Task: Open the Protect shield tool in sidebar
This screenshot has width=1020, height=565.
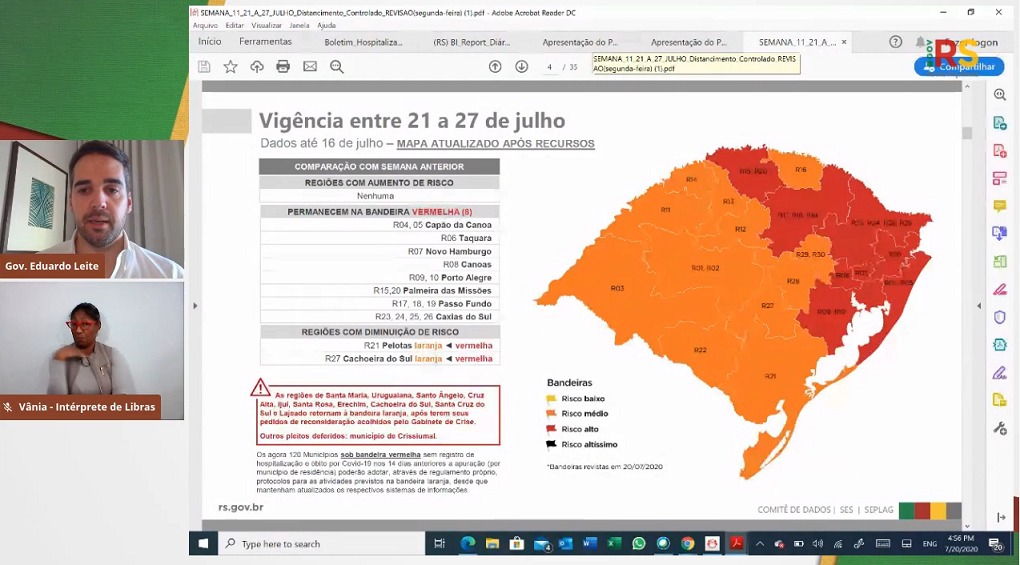Action: point(999,317)
